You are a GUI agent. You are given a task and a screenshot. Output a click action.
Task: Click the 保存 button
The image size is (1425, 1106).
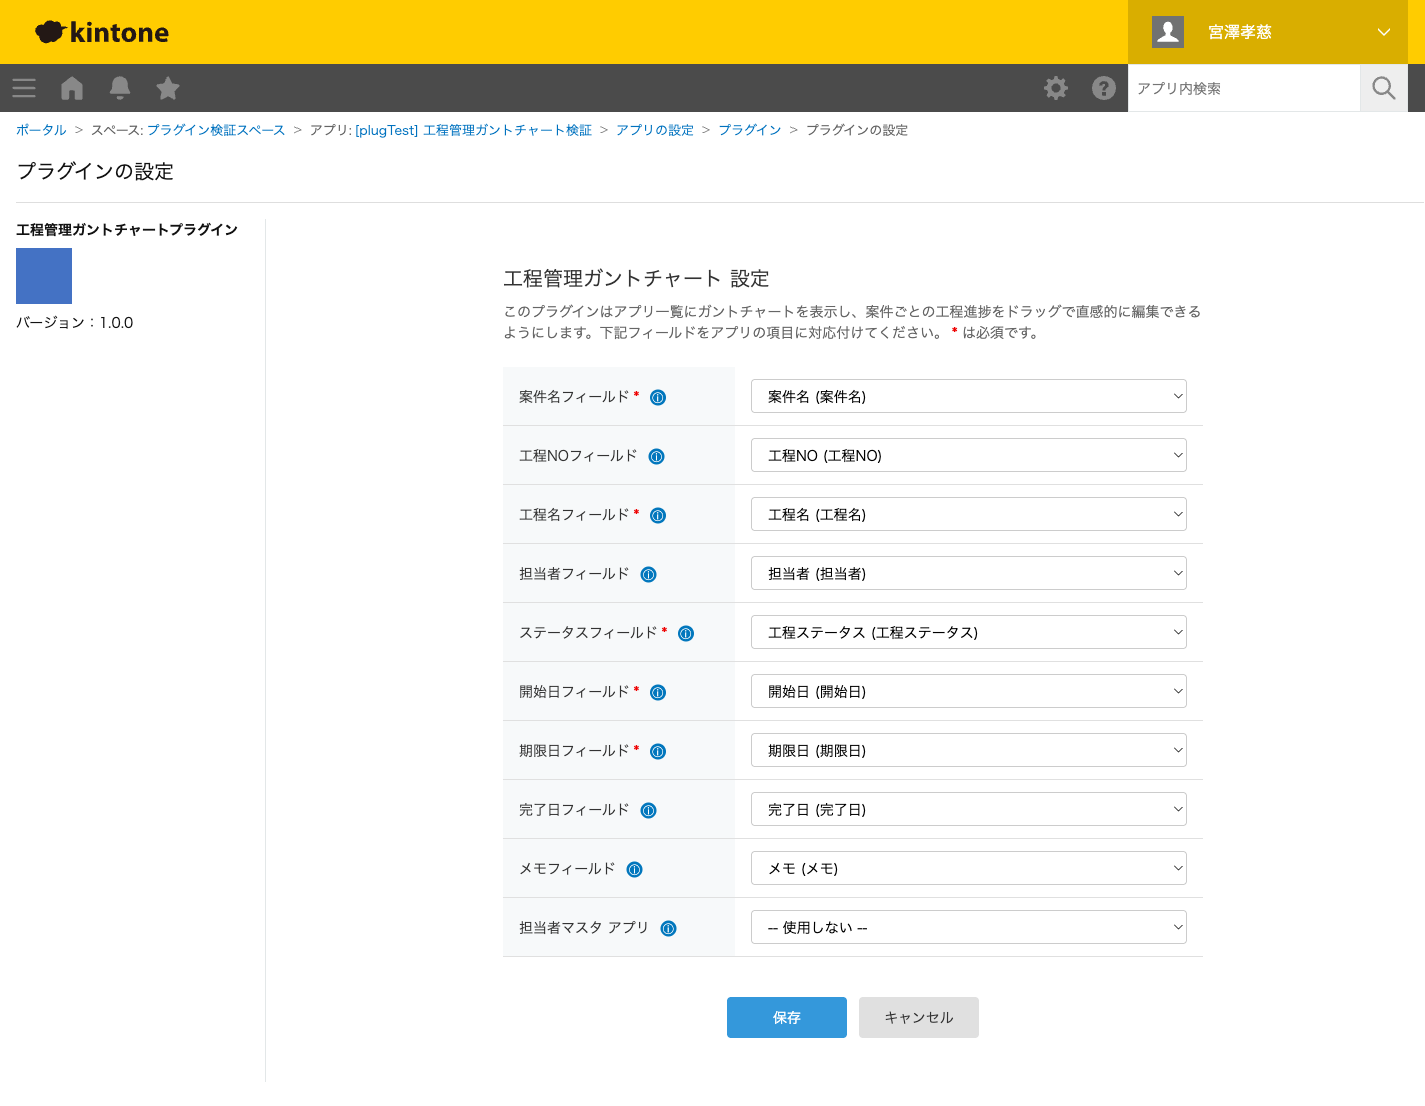coord(786,1018)
